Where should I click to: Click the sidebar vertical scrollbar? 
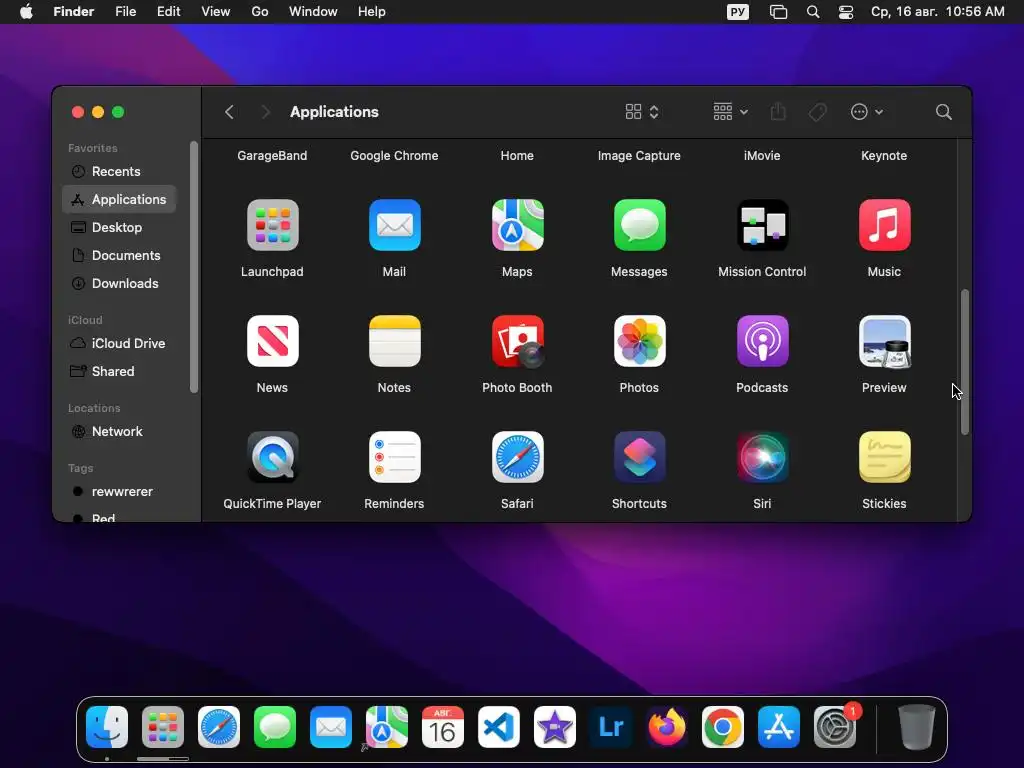(x=193, y=267)
